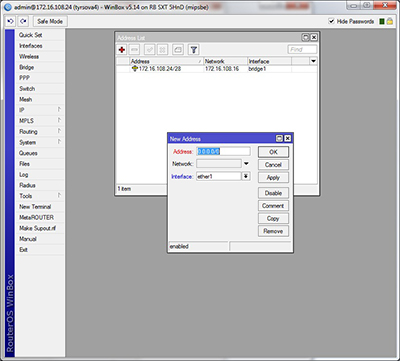Open the IP menu in sidebar
The height and width of the screenshot is (361, 400).
point(40,110)
